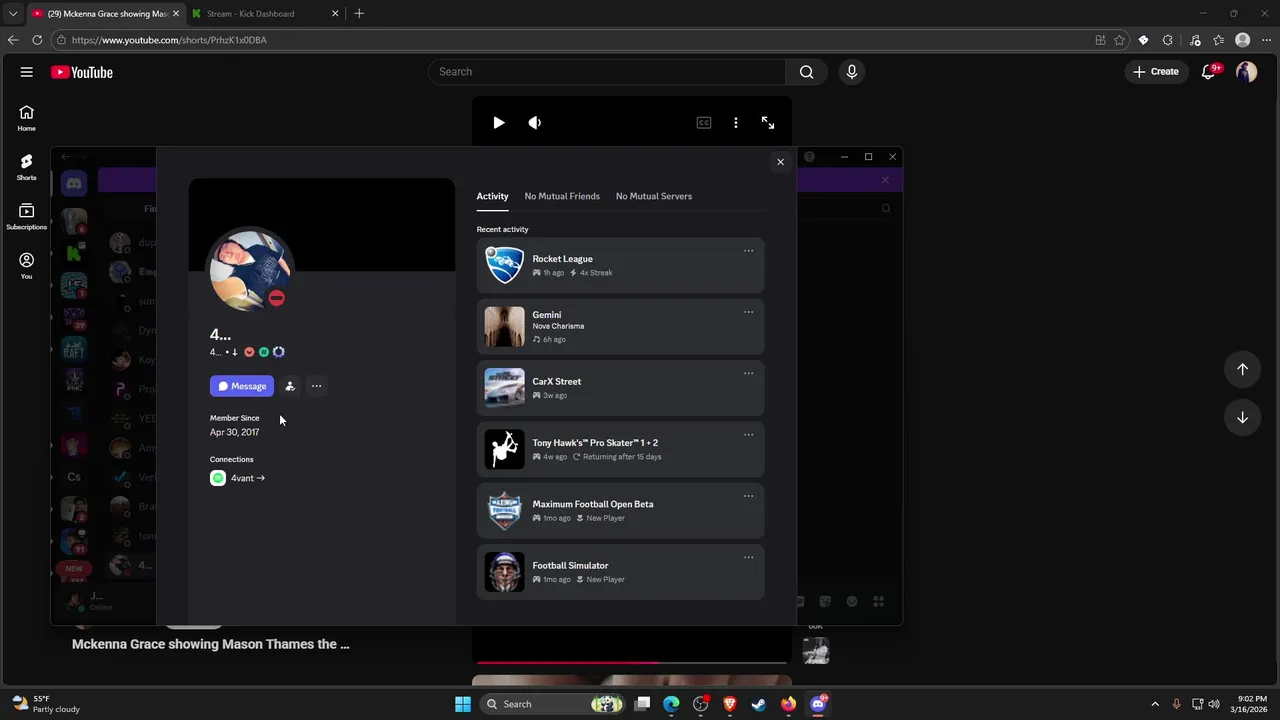Show hidden system tray icons
Image resolution: width=1280 pixels, height=720 pixels.
pos(1155,704)
